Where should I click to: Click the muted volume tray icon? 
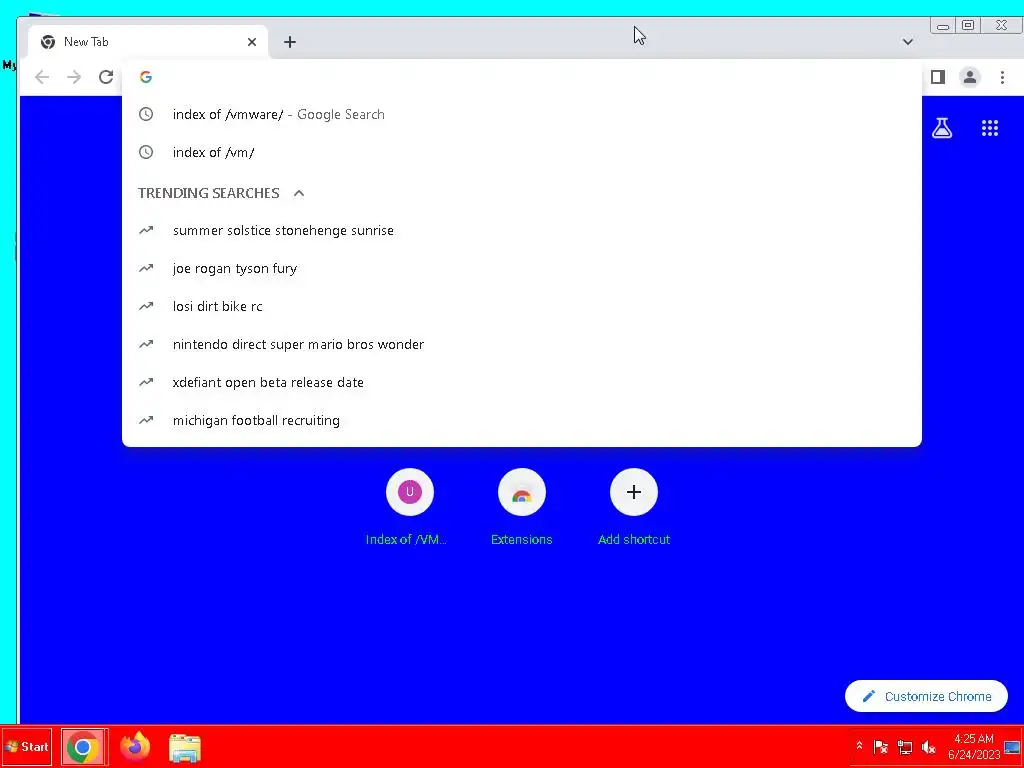pos(928,747)
